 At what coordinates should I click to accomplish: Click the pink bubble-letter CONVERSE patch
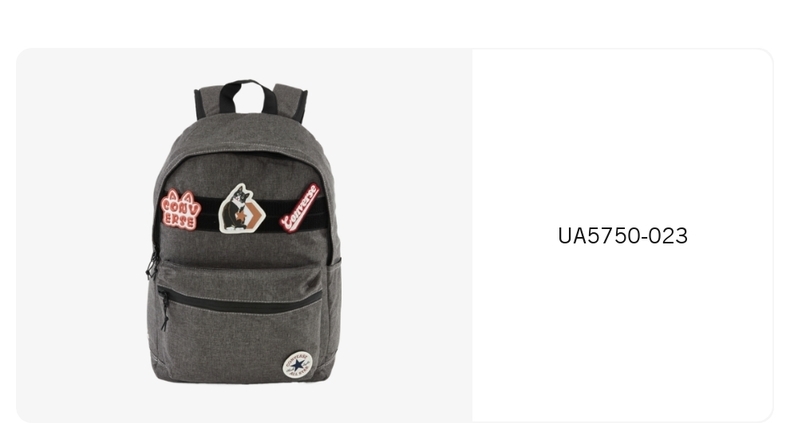[x=181, y=210]
